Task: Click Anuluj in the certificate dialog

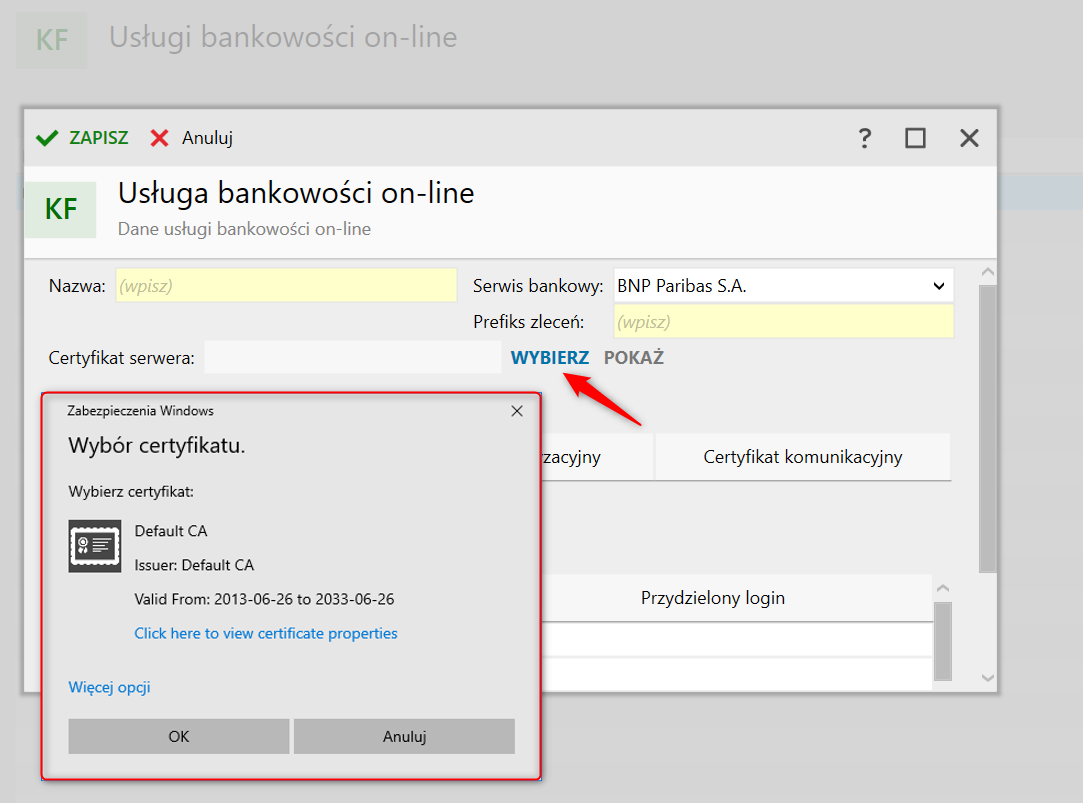Action: tap(405, 737)
